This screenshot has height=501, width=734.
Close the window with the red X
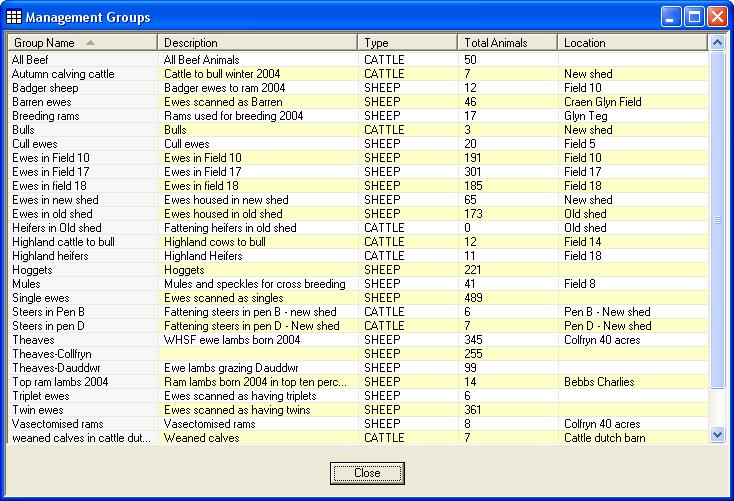tap(717, 17)
